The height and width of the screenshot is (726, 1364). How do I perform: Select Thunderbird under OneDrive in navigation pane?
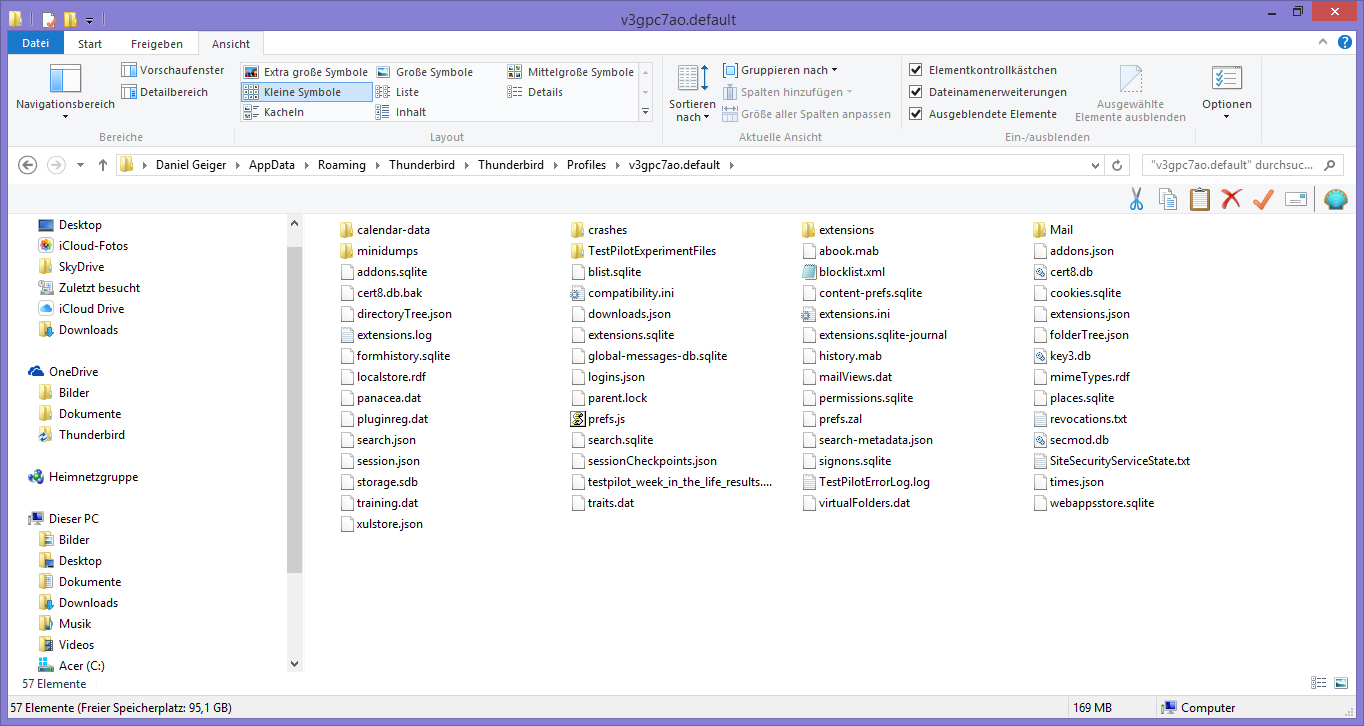coord(81,435)
